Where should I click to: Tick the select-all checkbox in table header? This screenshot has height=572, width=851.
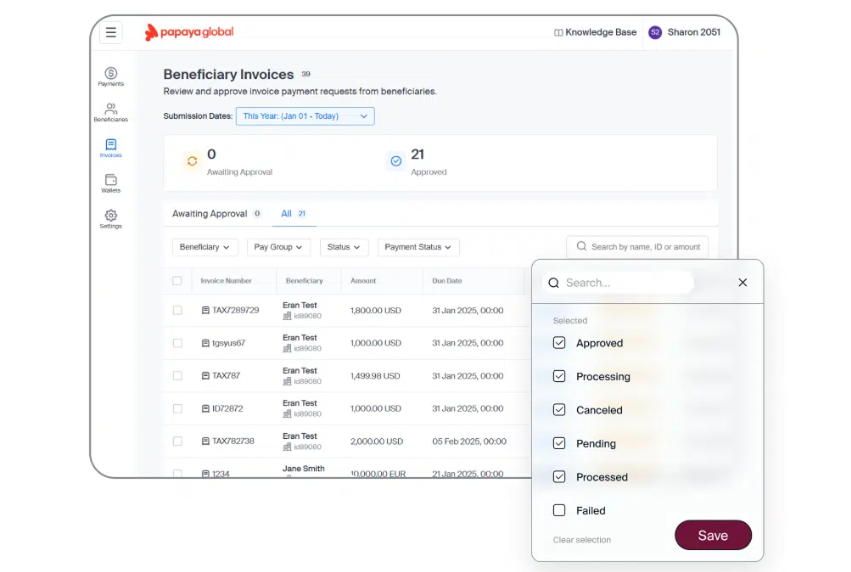177,281
